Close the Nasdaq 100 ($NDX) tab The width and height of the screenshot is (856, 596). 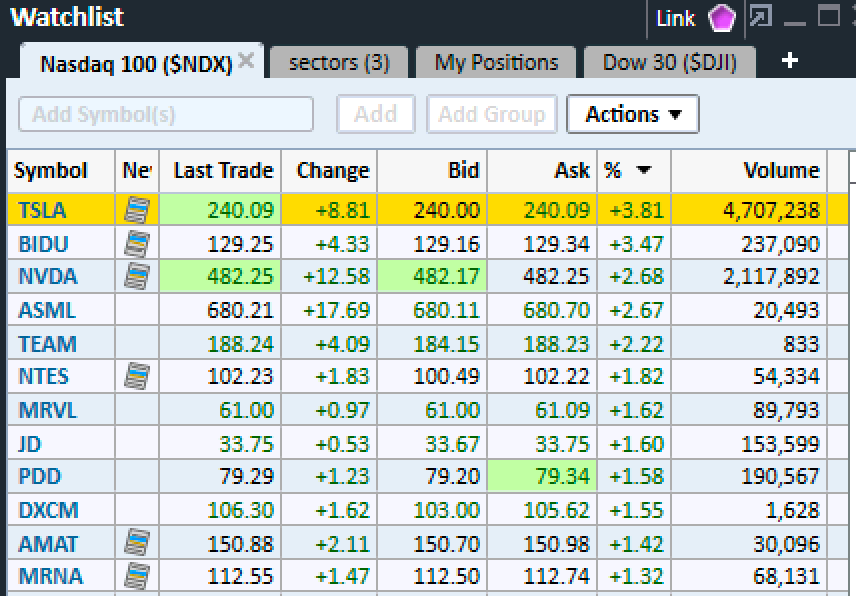[246, 61]
